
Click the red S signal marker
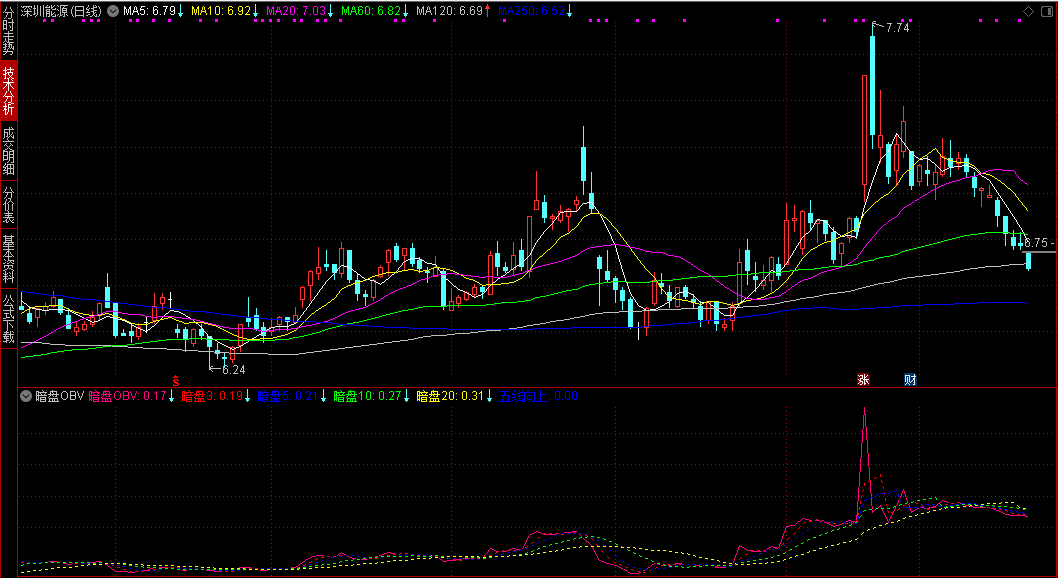pyautogui.click(x=176, y=380)
